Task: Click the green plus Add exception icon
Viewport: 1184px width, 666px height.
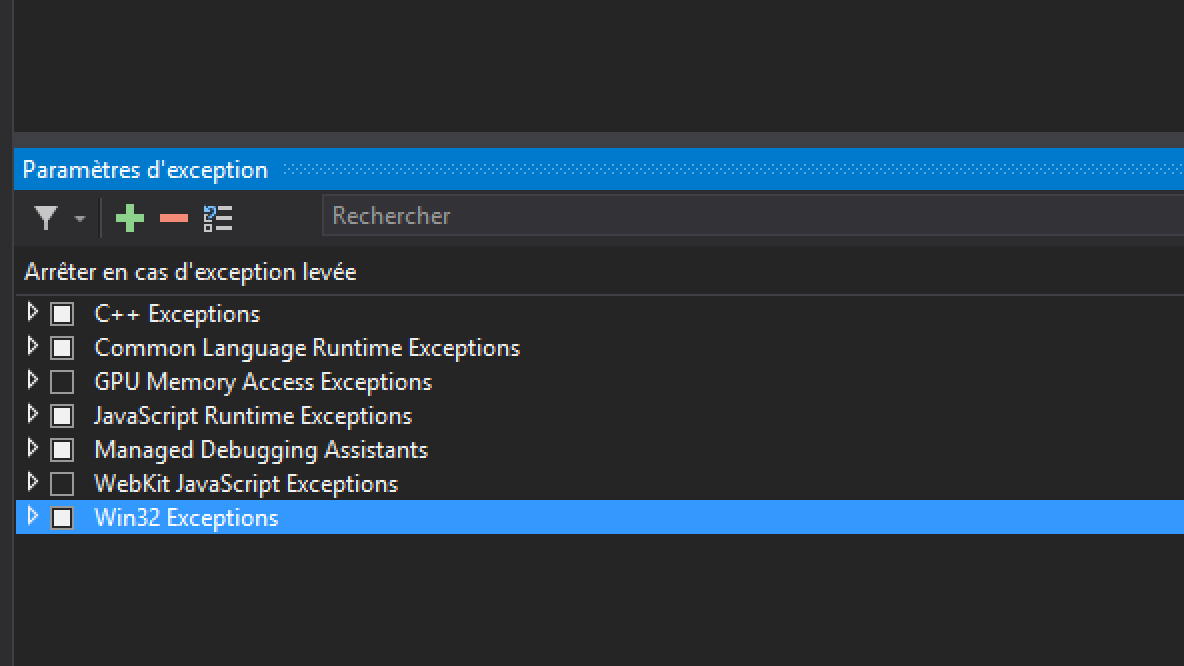Action: pyautogui.click(x=130, y=218)
